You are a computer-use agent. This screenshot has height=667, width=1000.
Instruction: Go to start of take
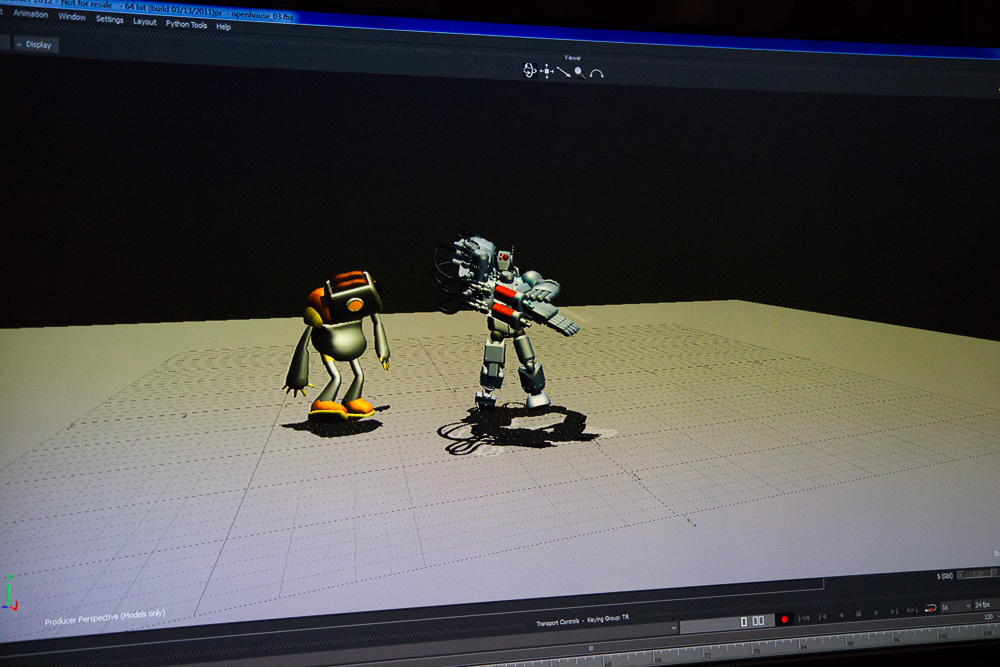[804, 617]
